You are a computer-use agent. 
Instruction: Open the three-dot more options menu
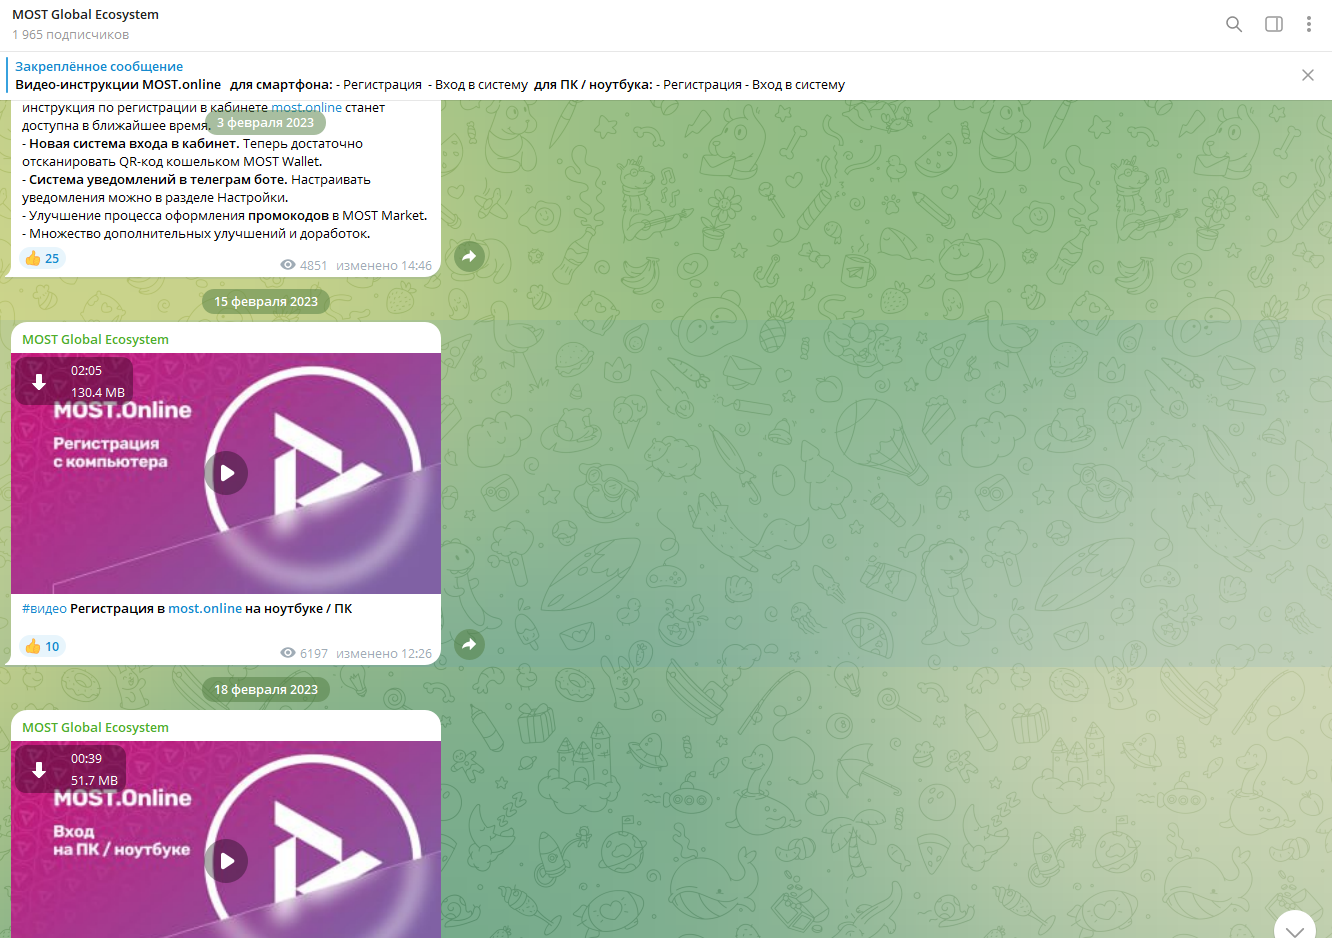1308,24
